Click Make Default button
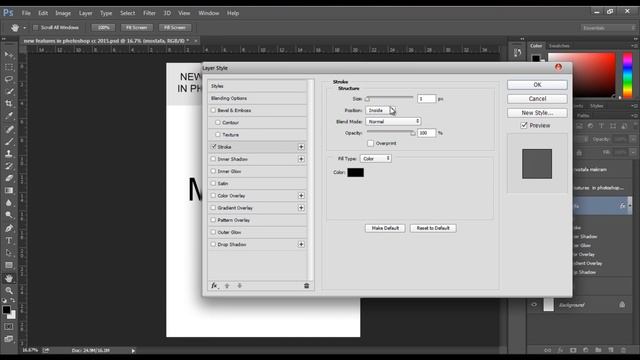 click(385, 228)
